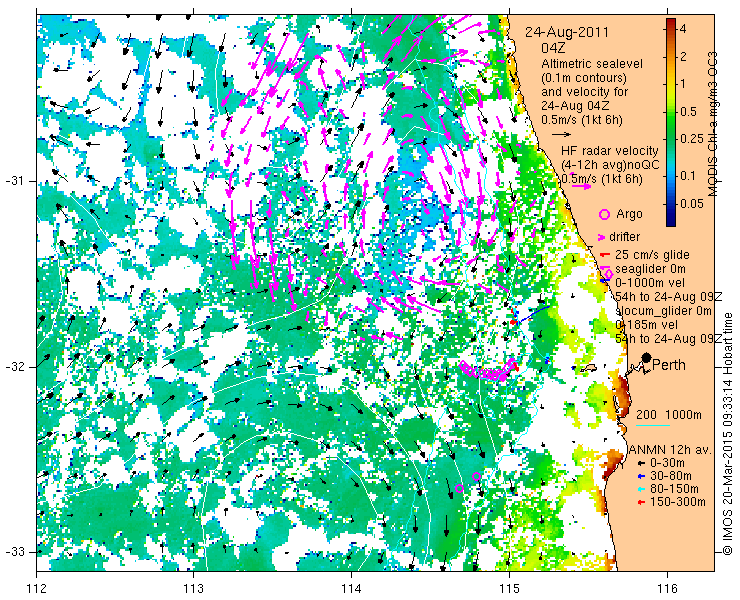Click the latitude label '-31'

point(14,181)
